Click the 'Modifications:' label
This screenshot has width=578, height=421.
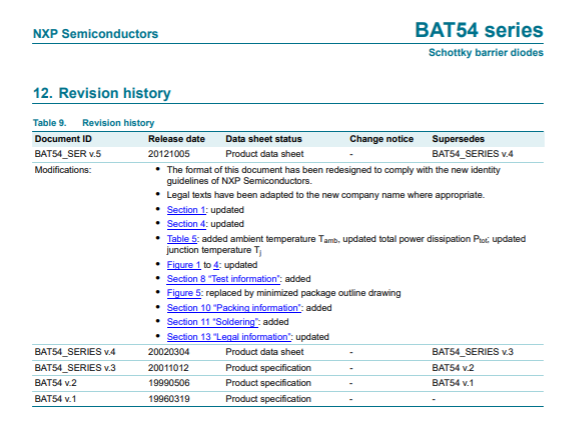pos(63,170)
